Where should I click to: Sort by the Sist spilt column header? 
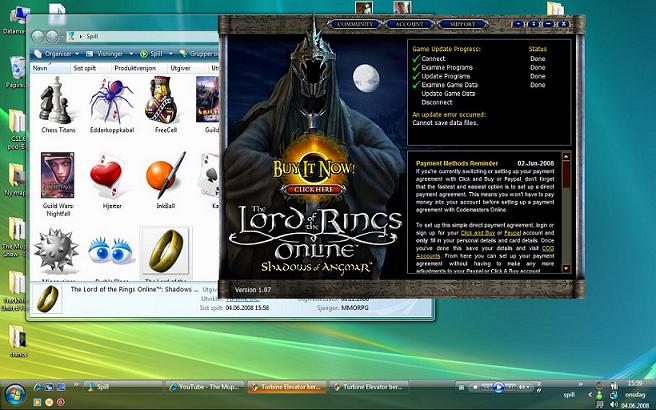[90, 68]
